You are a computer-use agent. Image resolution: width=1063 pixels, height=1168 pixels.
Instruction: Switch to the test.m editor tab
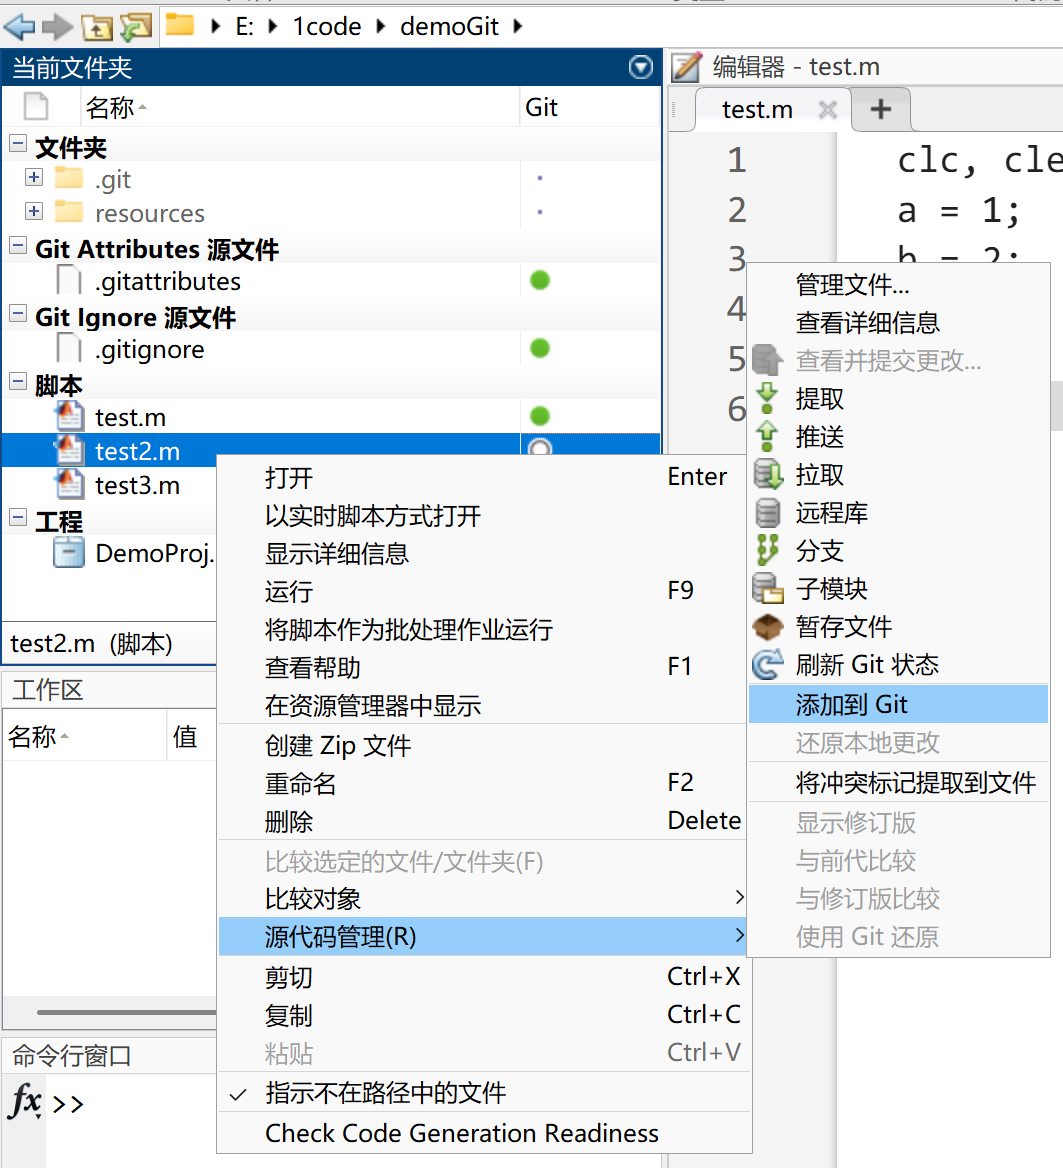click(760, 108)
